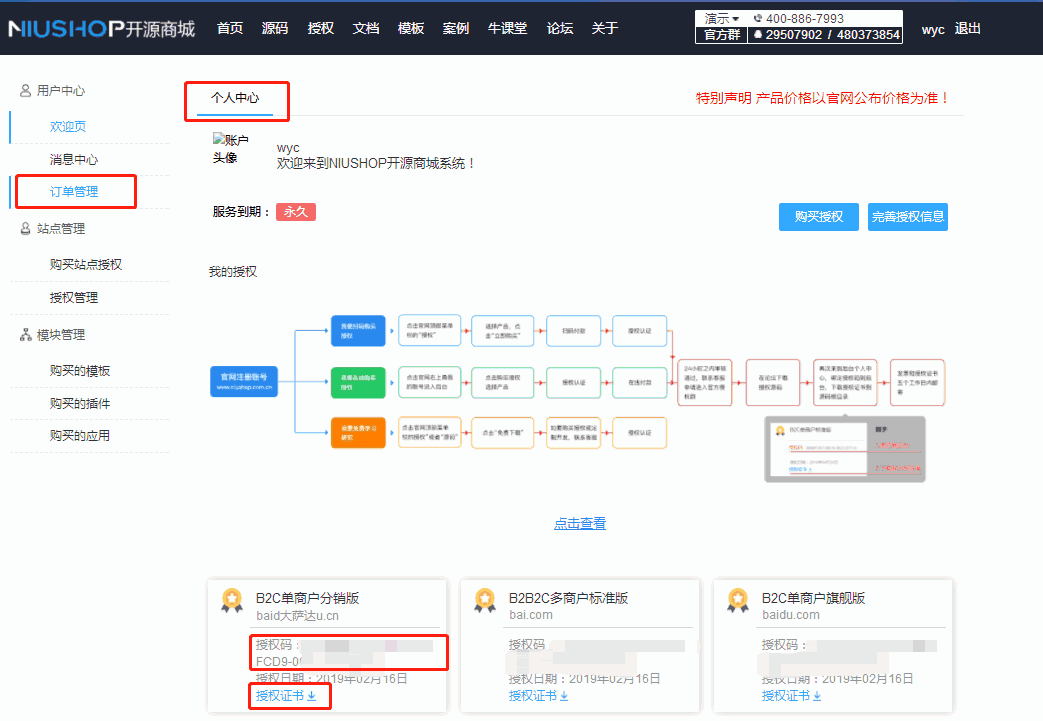Screen dimensions: 1043x721
Task: Download 授权证书 for B2C单商户旗舰版
Action: pos(792,696)
